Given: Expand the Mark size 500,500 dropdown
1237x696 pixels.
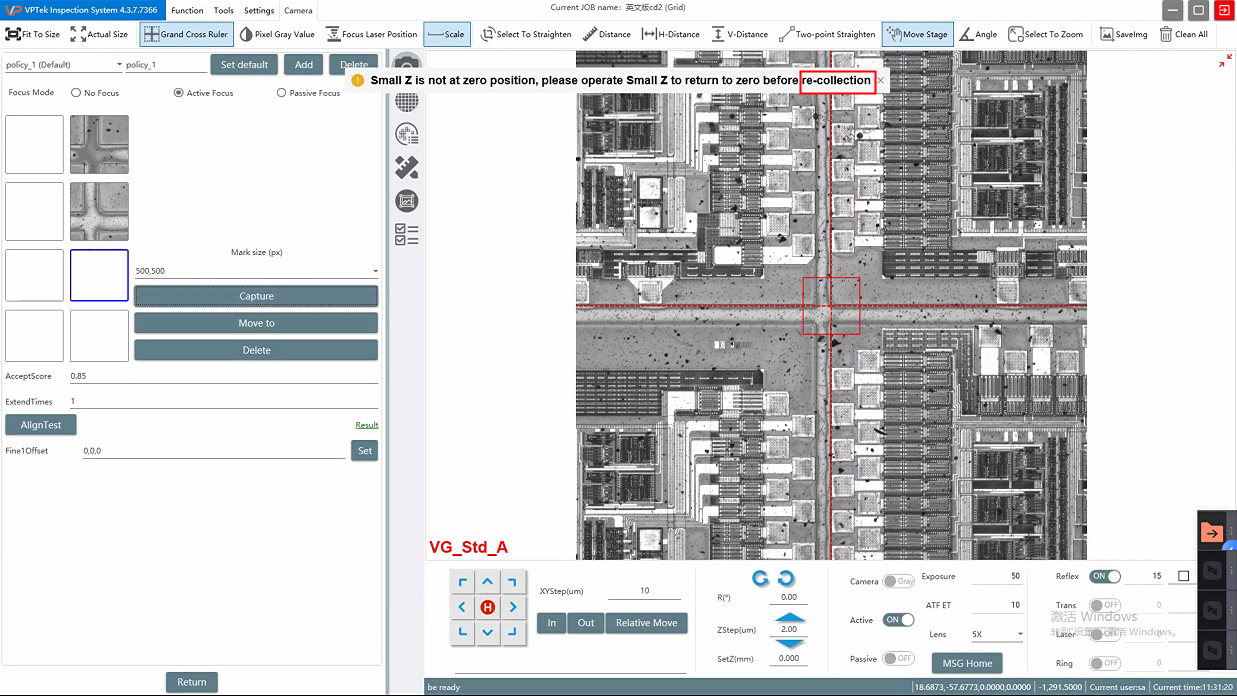Looking at the screenshot, I should (x=256, y=271).
